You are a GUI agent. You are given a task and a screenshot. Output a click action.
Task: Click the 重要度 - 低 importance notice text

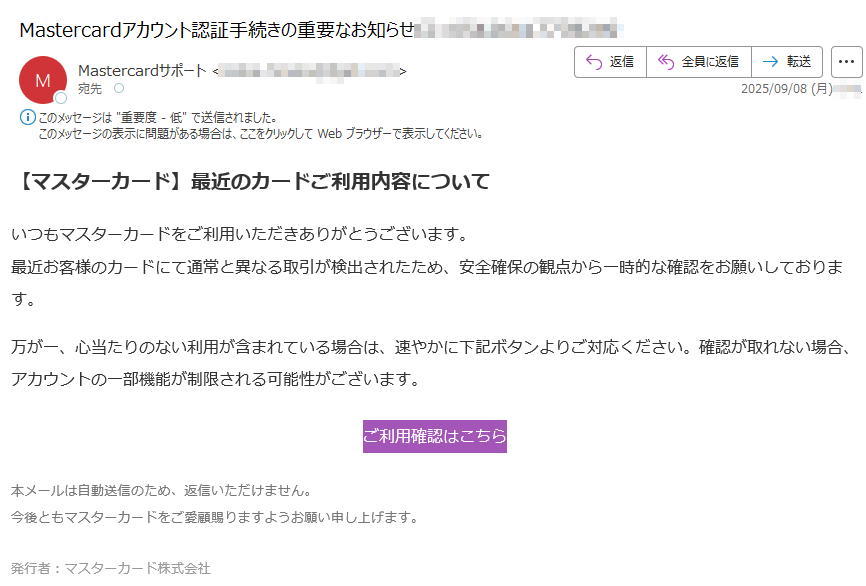[x=157, y=118]
